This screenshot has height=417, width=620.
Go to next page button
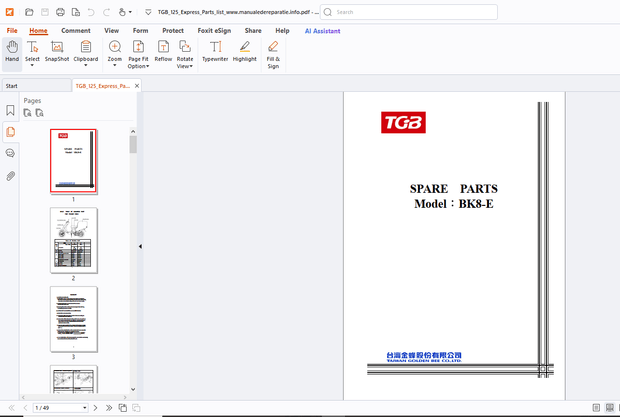[x=96, y=408]
